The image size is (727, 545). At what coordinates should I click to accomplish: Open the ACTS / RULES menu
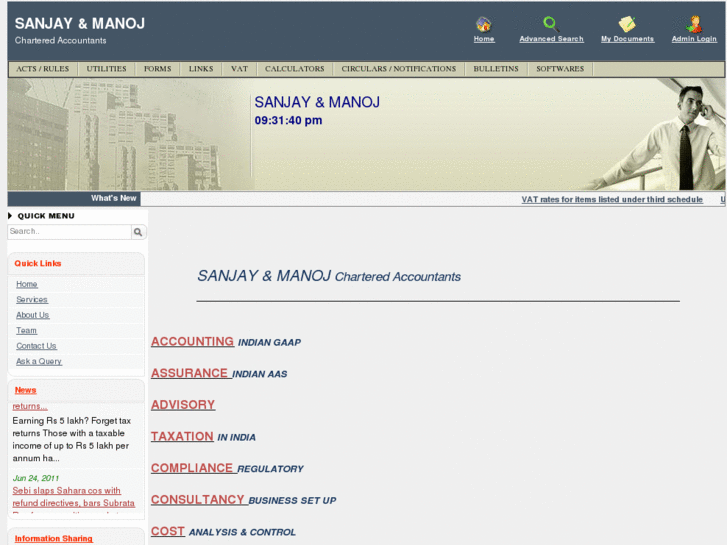43,69
